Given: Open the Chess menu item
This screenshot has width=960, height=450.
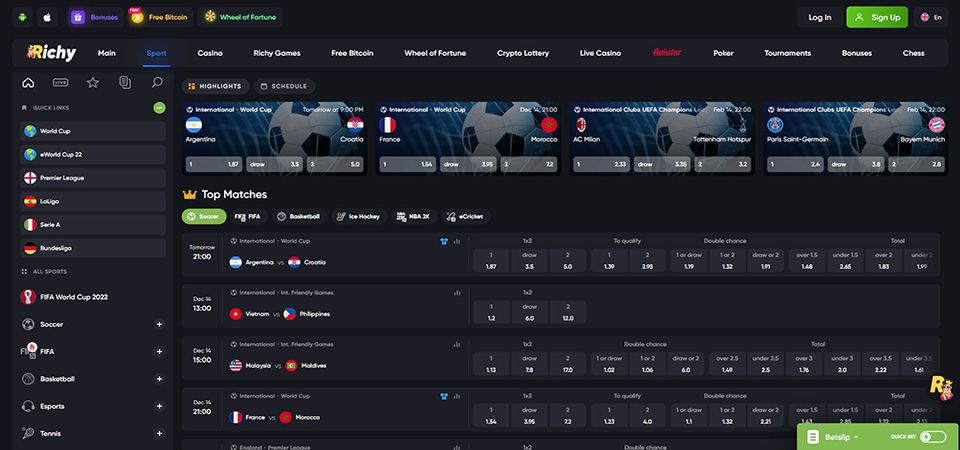Looking at the screenshot, I should [913, 53].
